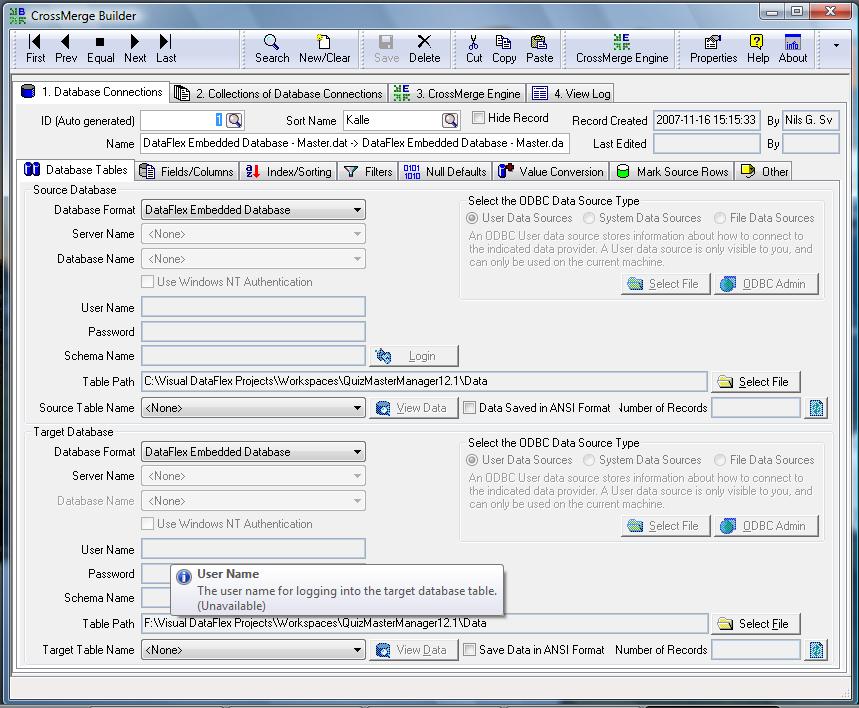
Task: Open the Null Defaults tab
Action: (445, 172)
